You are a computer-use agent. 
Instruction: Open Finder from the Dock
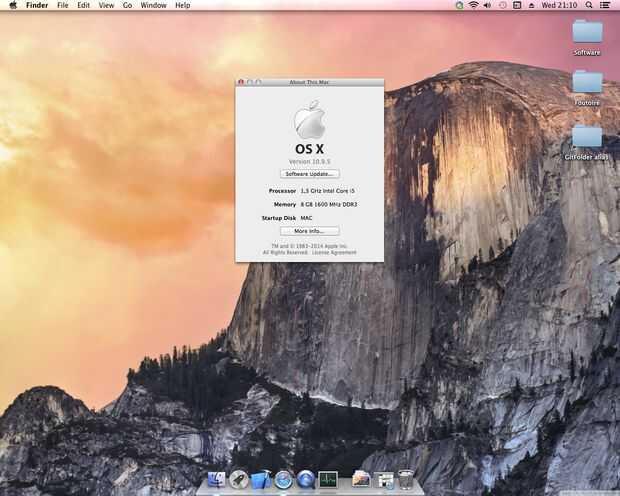(x=217, y=479)
